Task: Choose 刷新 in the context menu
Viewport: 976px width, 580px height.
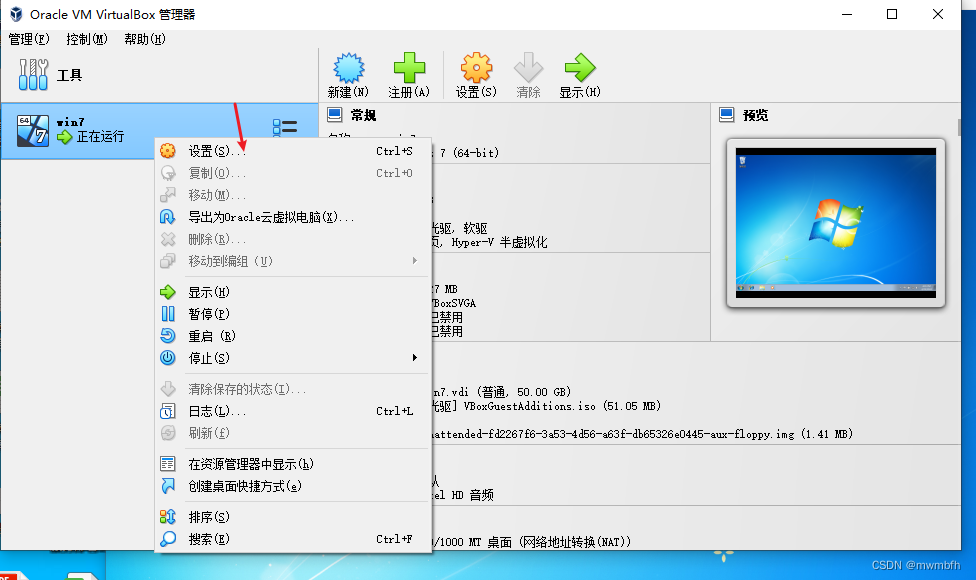Action: click(293, 433)
